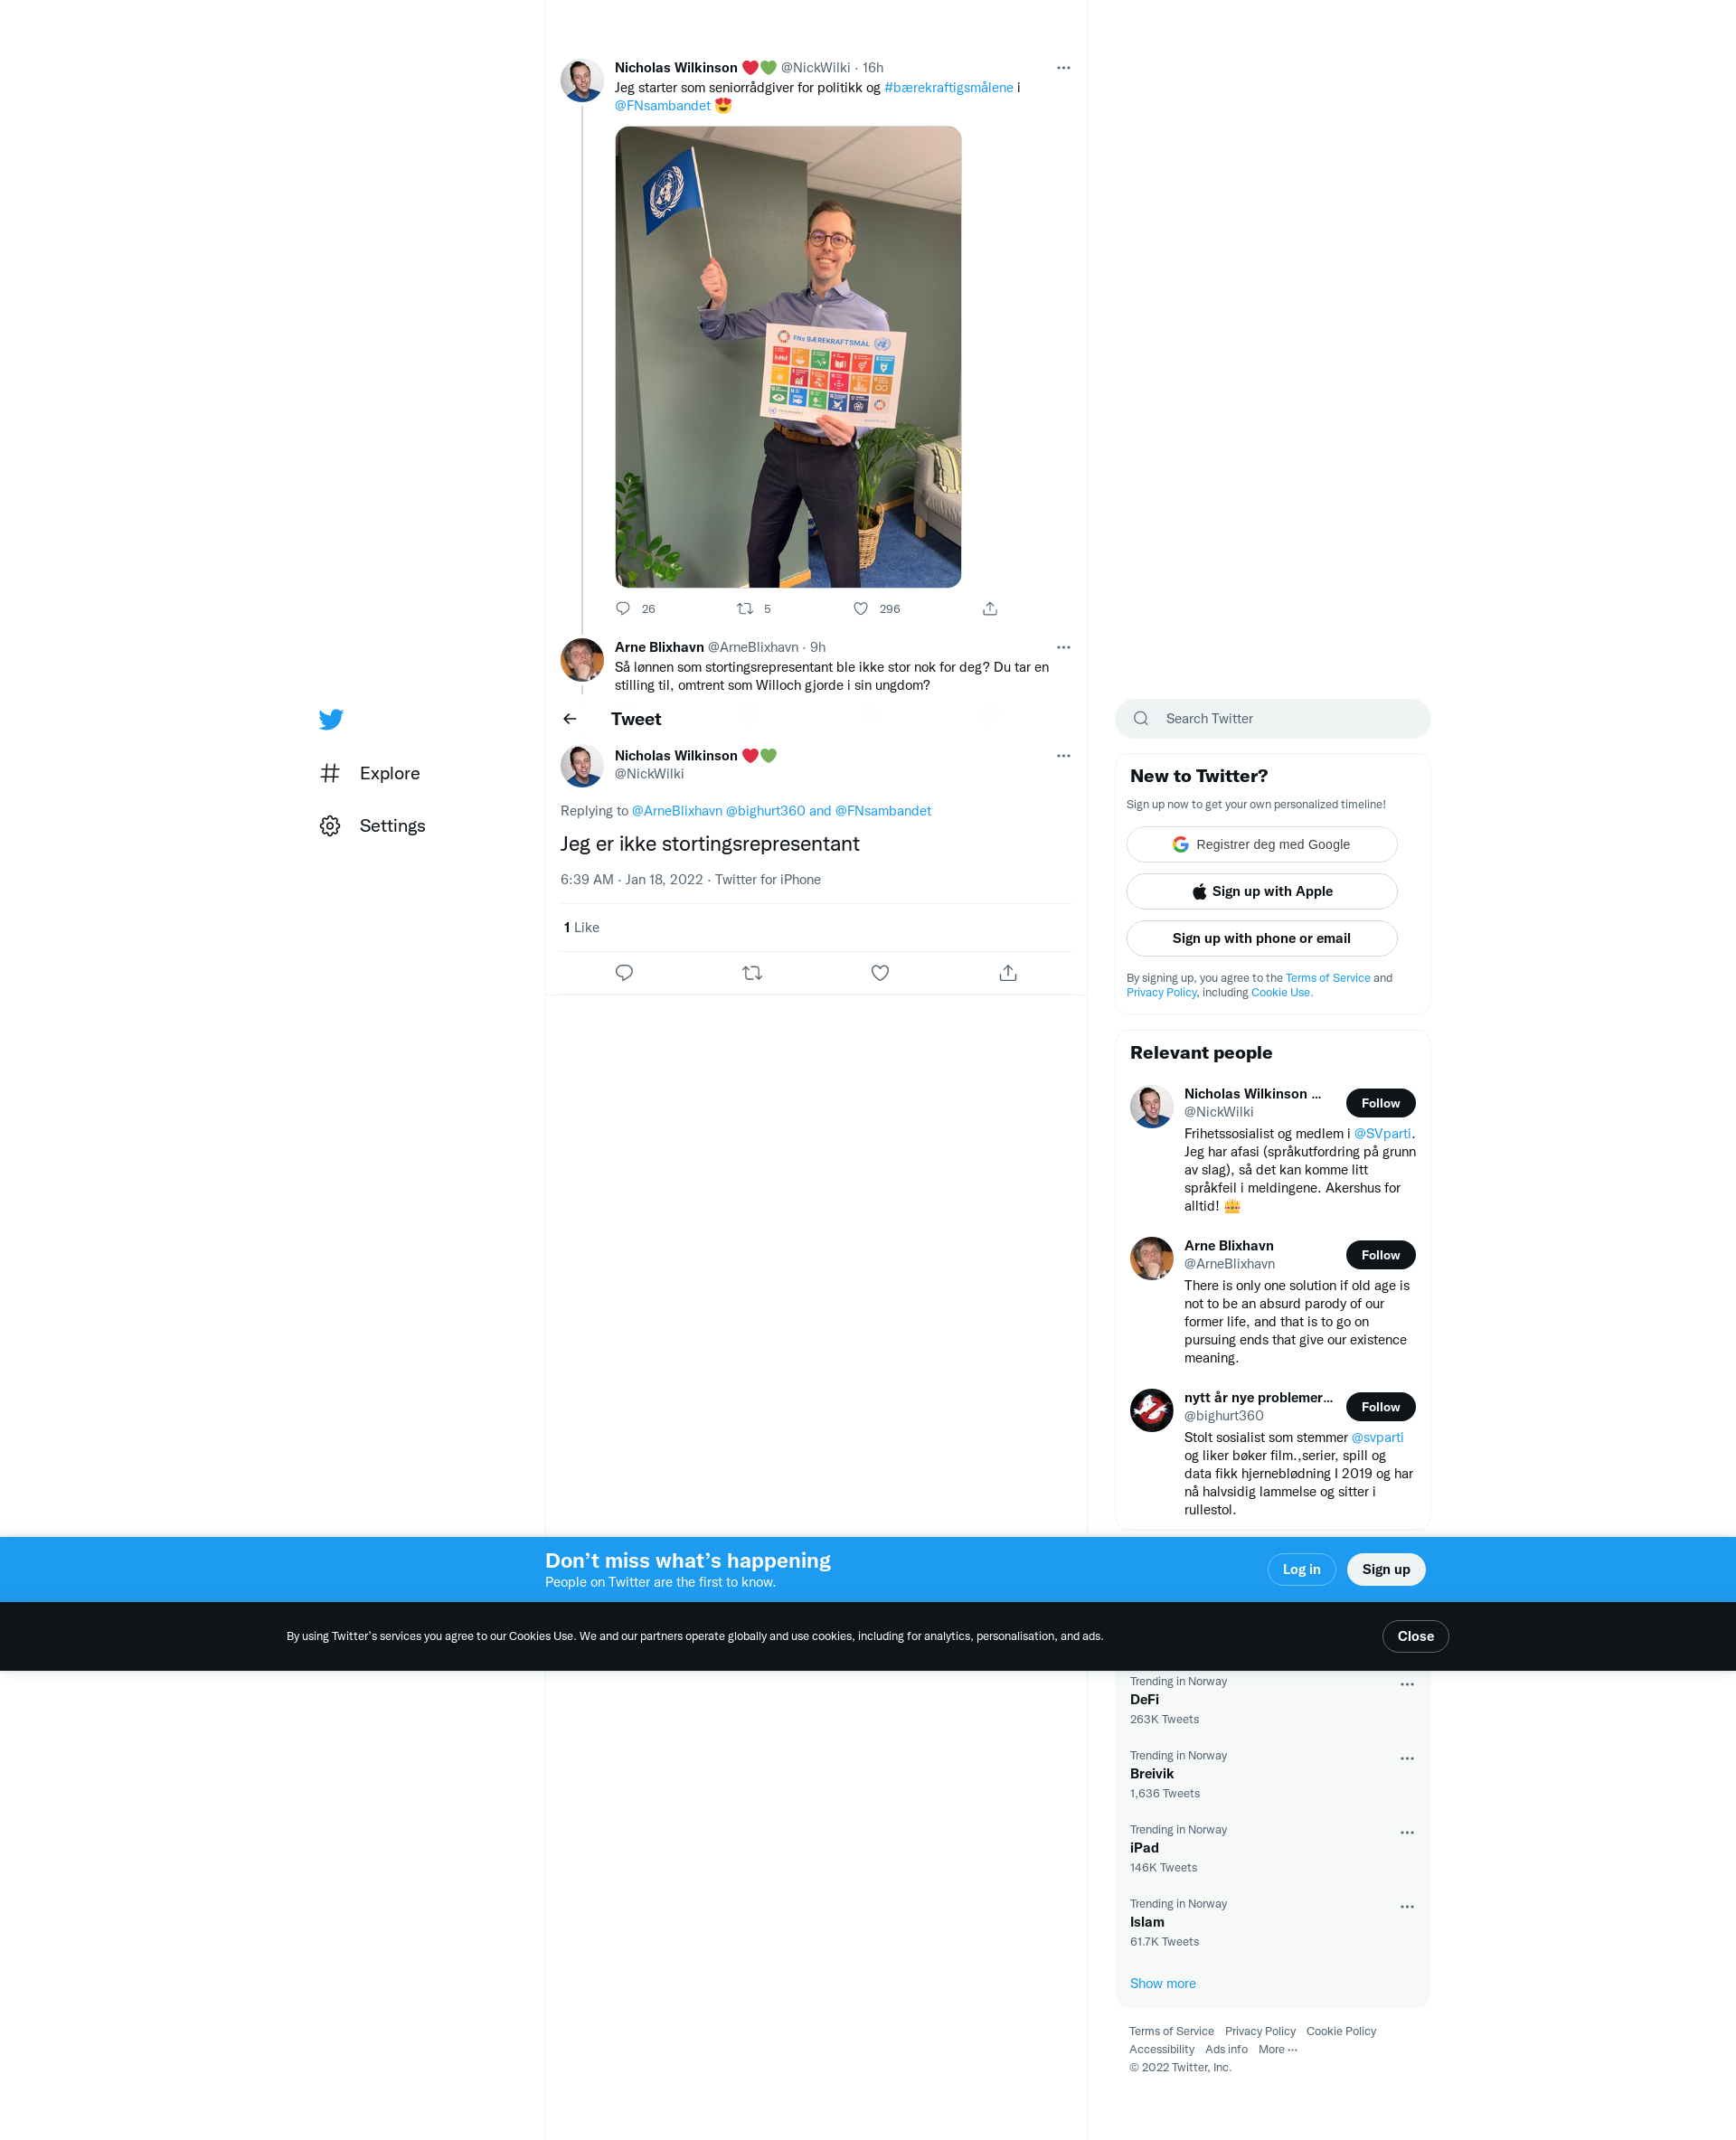Screen dimensions: 1736x2140
Task: Reply to the main tweet via comment icon
Action: click(624, 973)
